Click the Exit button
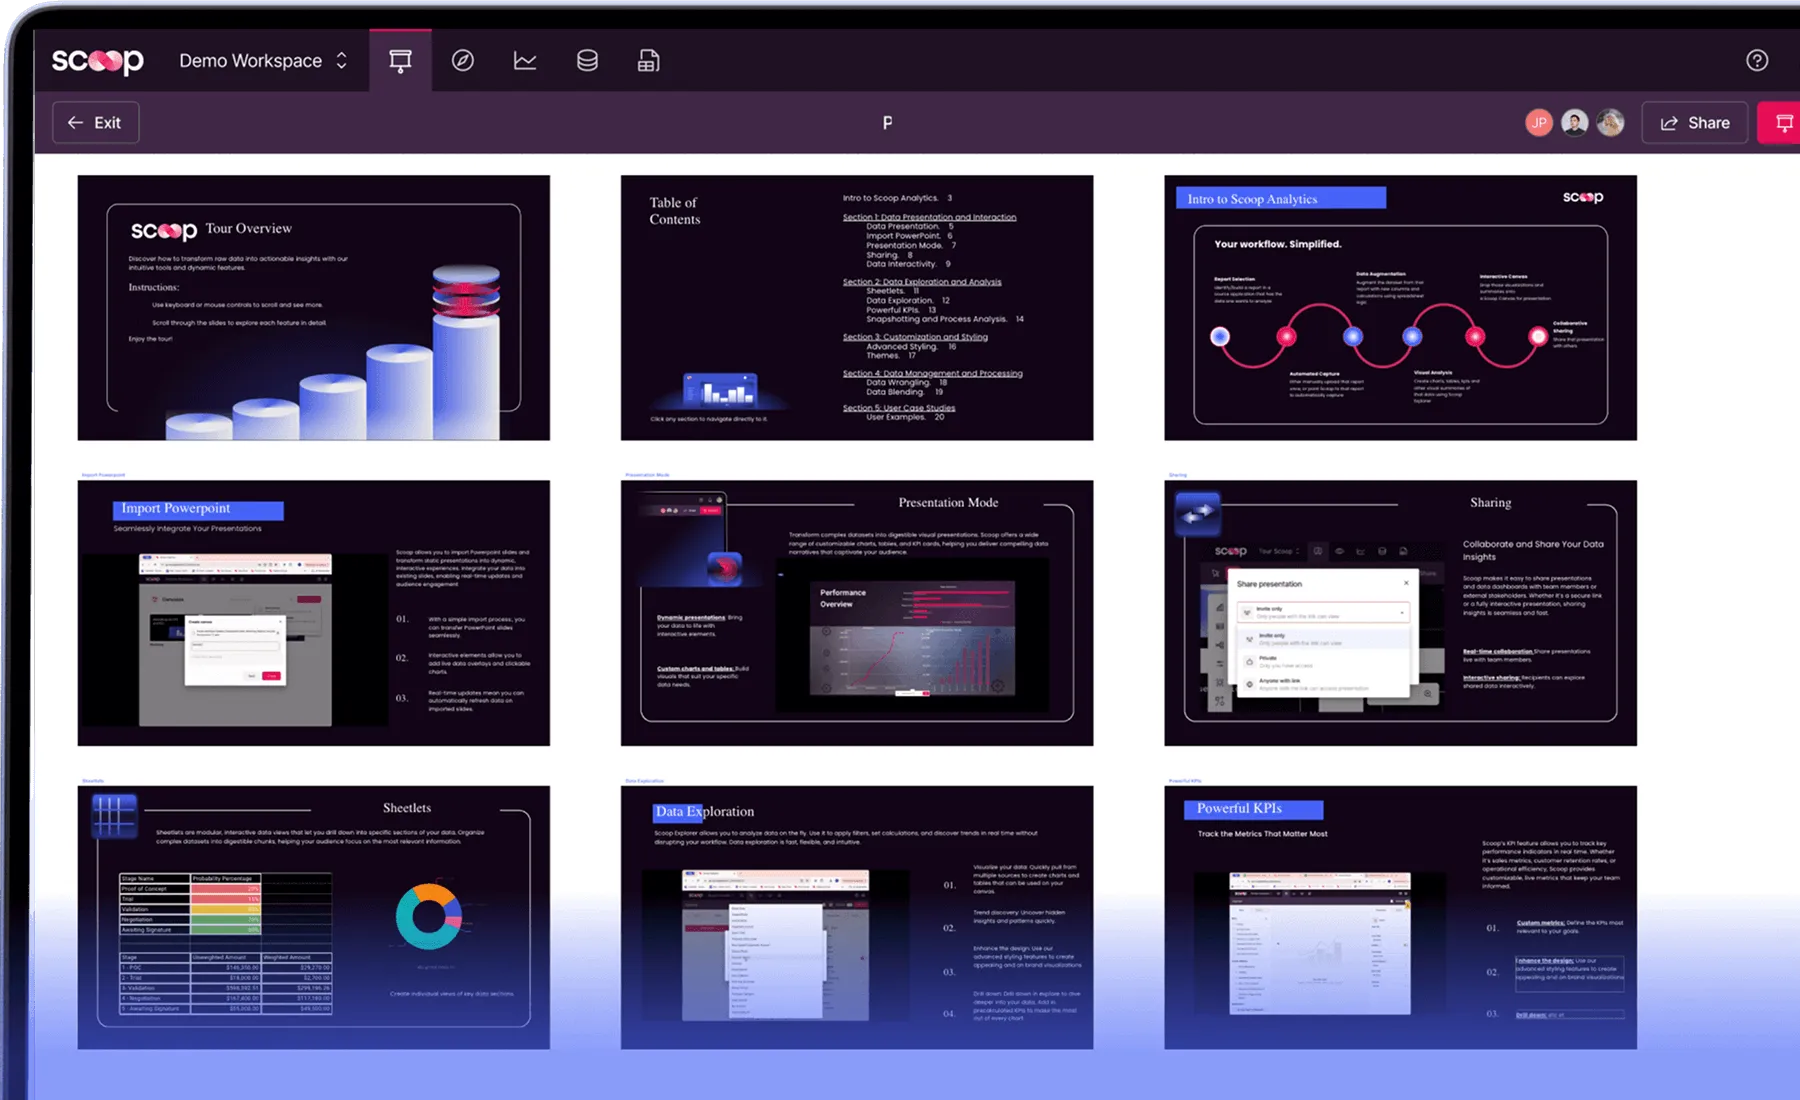Viewport: 1800px width, 1100px height. (x=95, y=123)
